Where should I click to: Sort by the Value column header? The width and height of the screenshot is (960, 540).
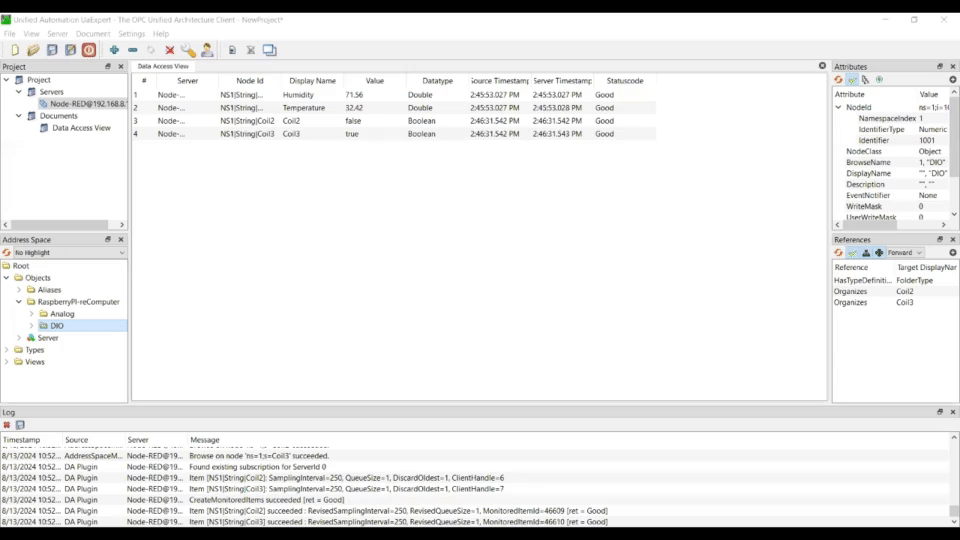(x=375, y=81)
